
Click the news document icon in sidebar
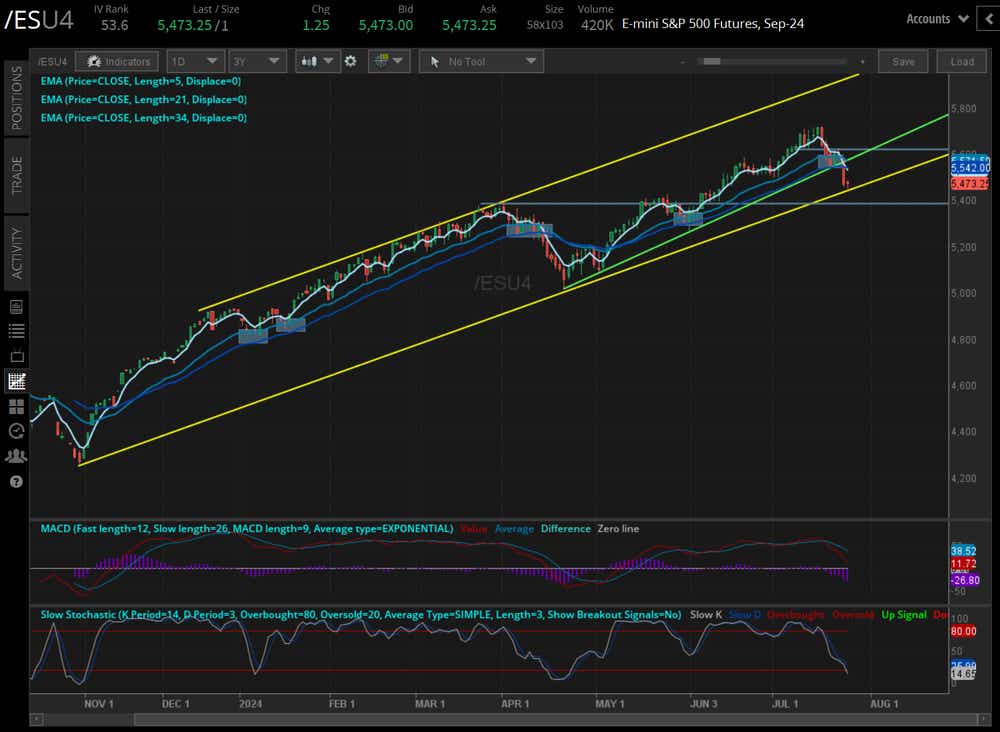click(x=15, y=306)
